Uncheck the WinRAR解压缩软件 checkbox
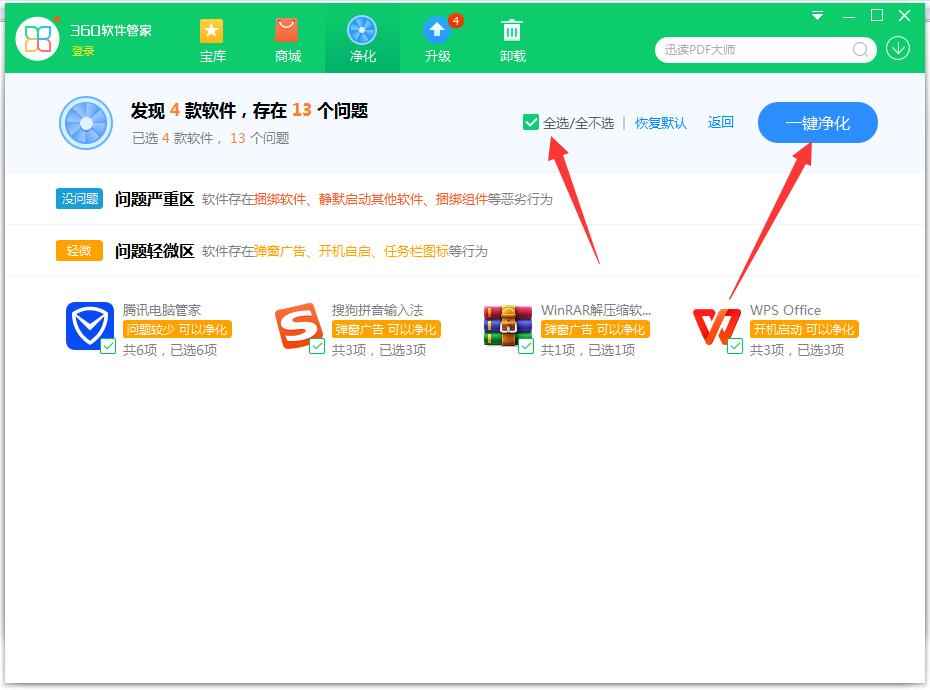The width and height of the screenshot is (930, 690). pyautogui.click(x=526, y=346)
